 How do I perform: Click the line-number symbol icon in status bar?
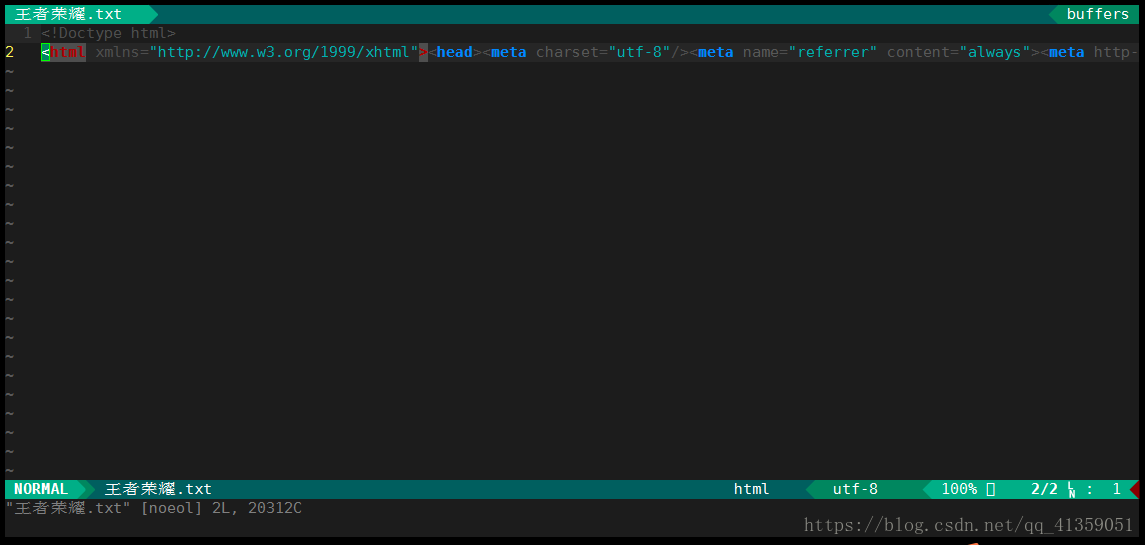pos(1072,490)
